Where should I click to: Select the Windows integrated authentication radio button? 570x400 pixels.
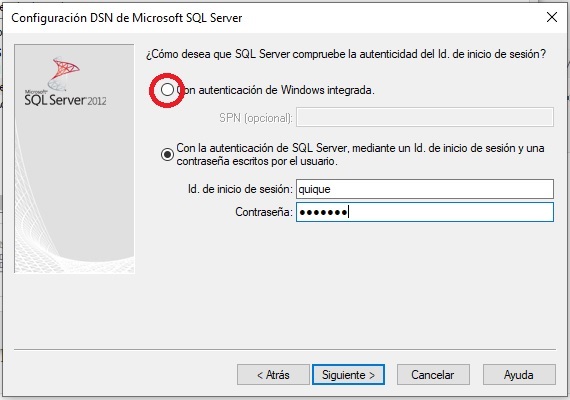coord(167,89)
